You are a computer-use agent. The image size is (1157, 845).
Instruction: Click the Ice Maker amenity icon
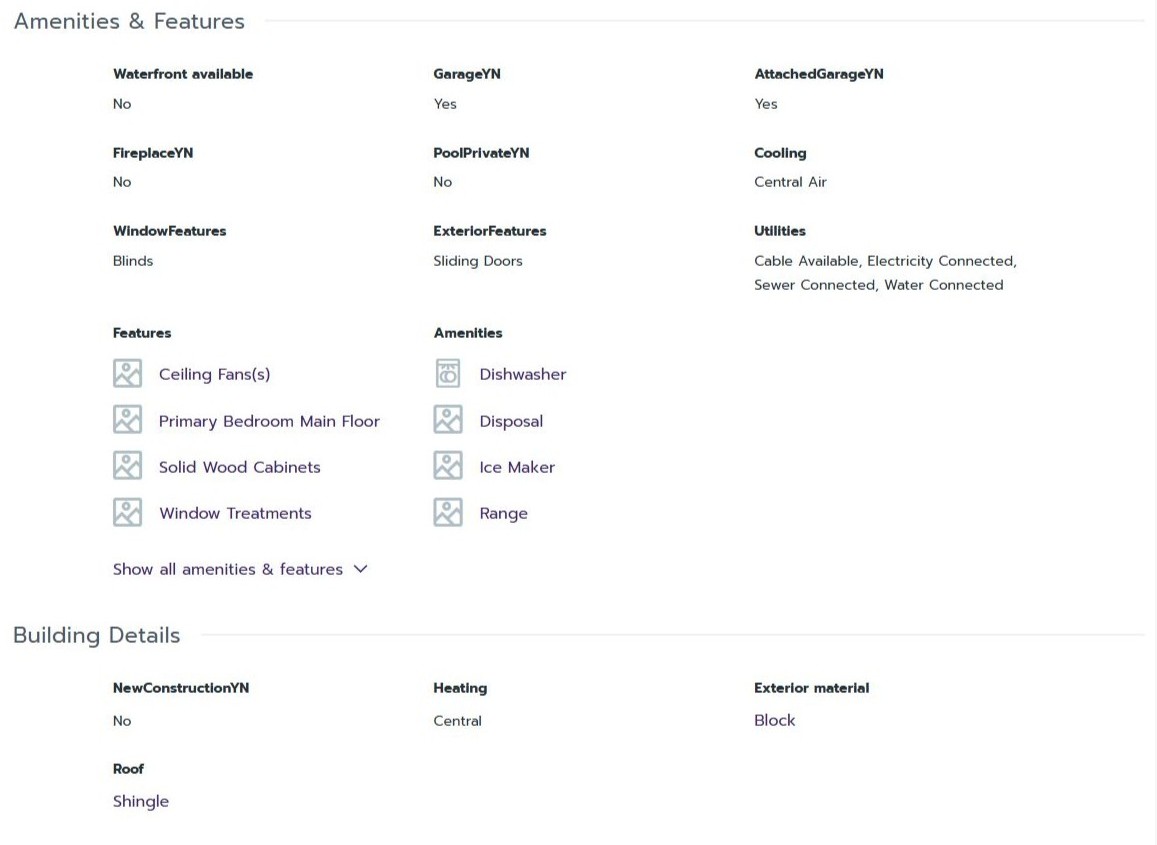(x=448, y=466)
